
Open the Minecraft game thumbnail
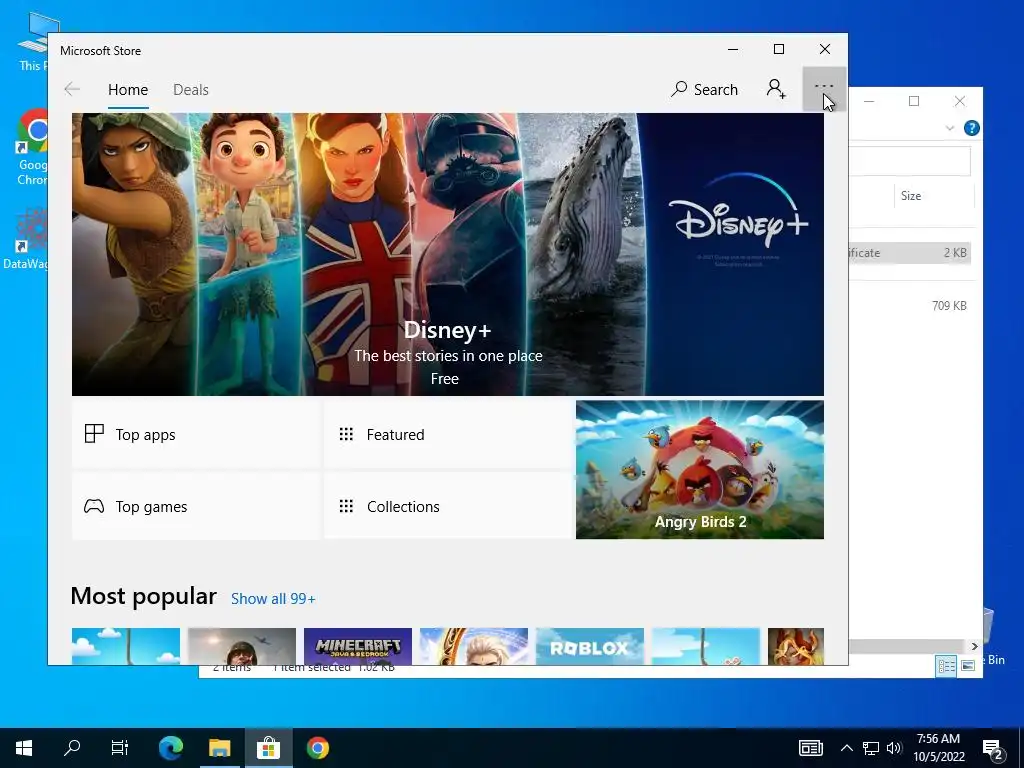click(x=358, y=647)
